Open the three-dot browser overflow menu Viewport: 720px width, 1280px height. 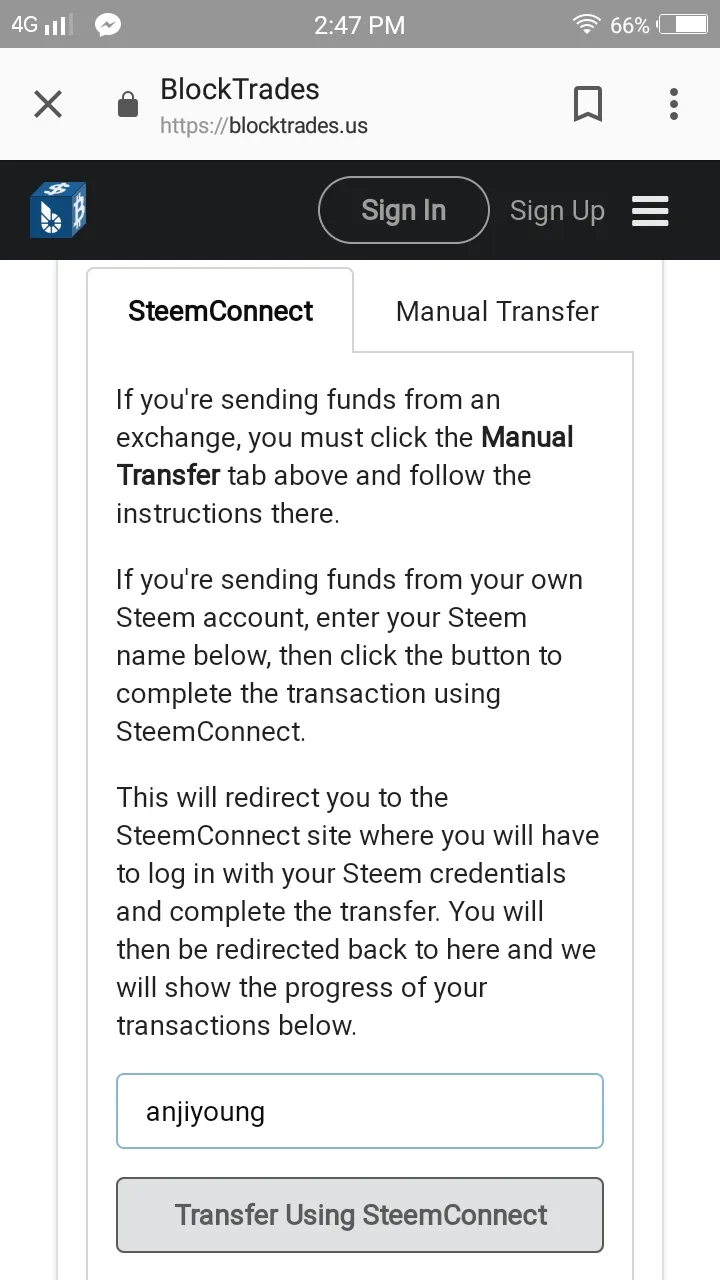click(674, 104)
